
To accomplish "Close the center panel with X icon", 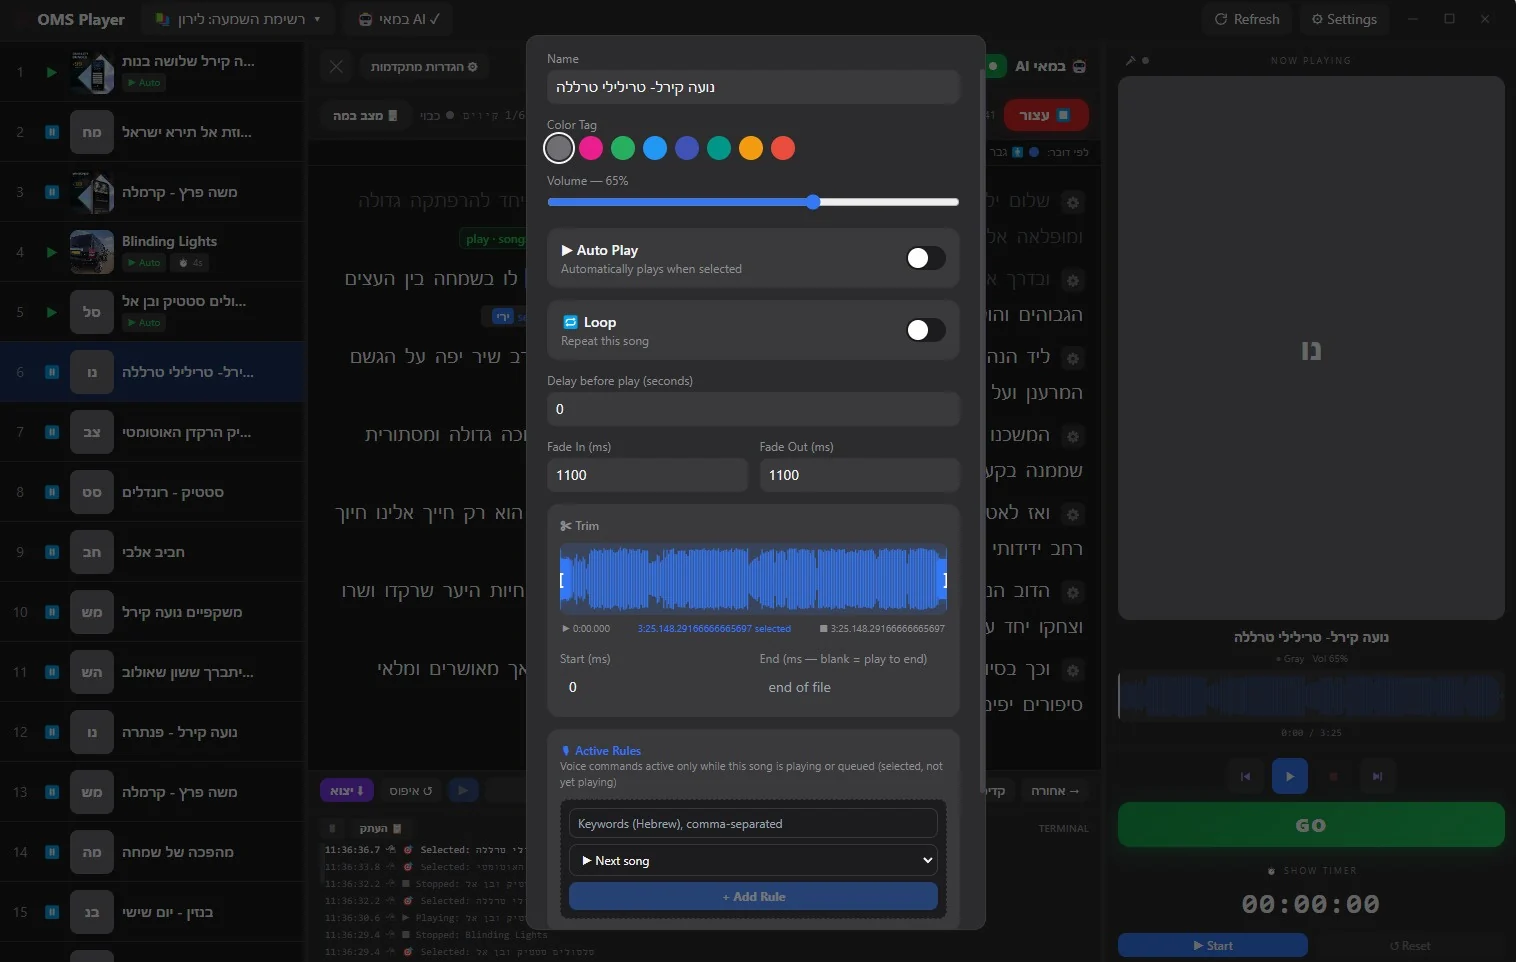I will (336, 66).
